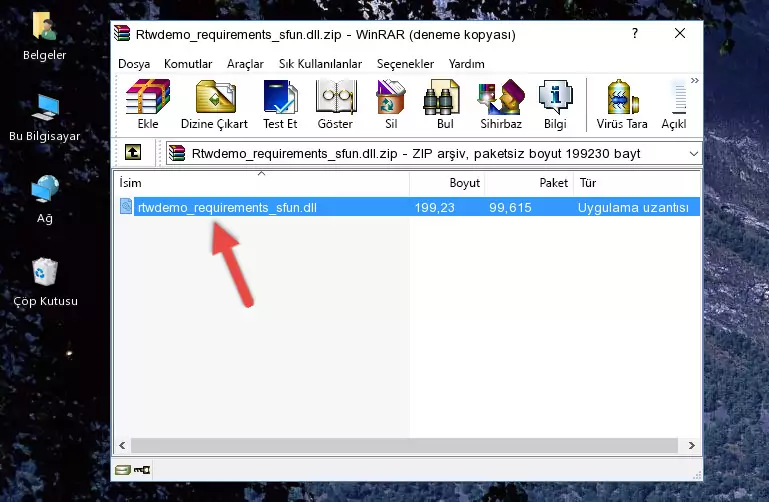
Task: Launch the Sihirbaz wizard
Action: (x=501, y=104)
